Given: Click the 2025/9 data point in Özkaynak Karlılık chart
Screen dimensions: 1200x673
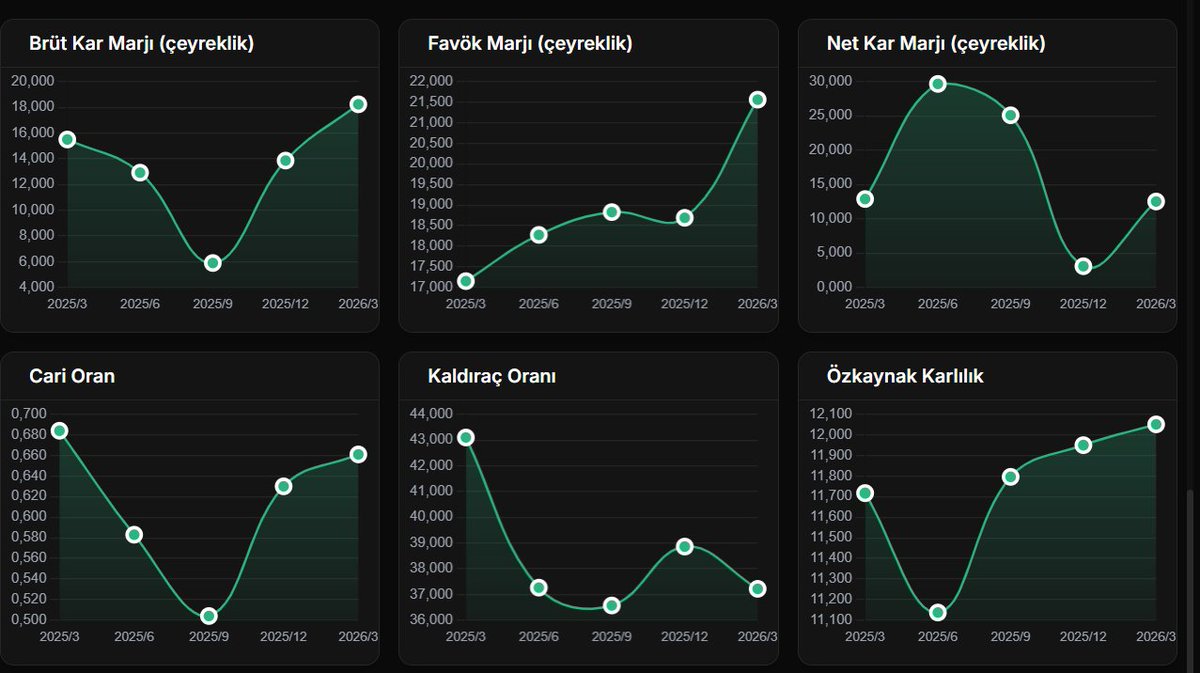Looking at the screenshot, I should [1010, 477].
